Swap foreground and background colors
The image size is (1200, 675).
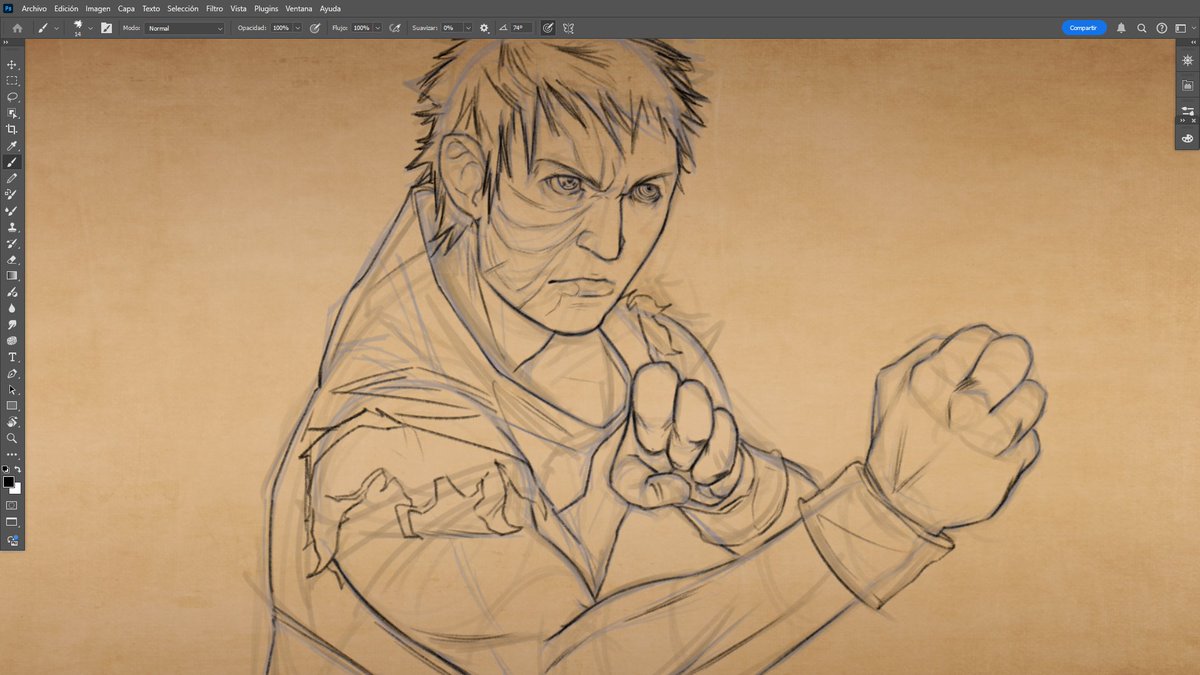[18, 469]
